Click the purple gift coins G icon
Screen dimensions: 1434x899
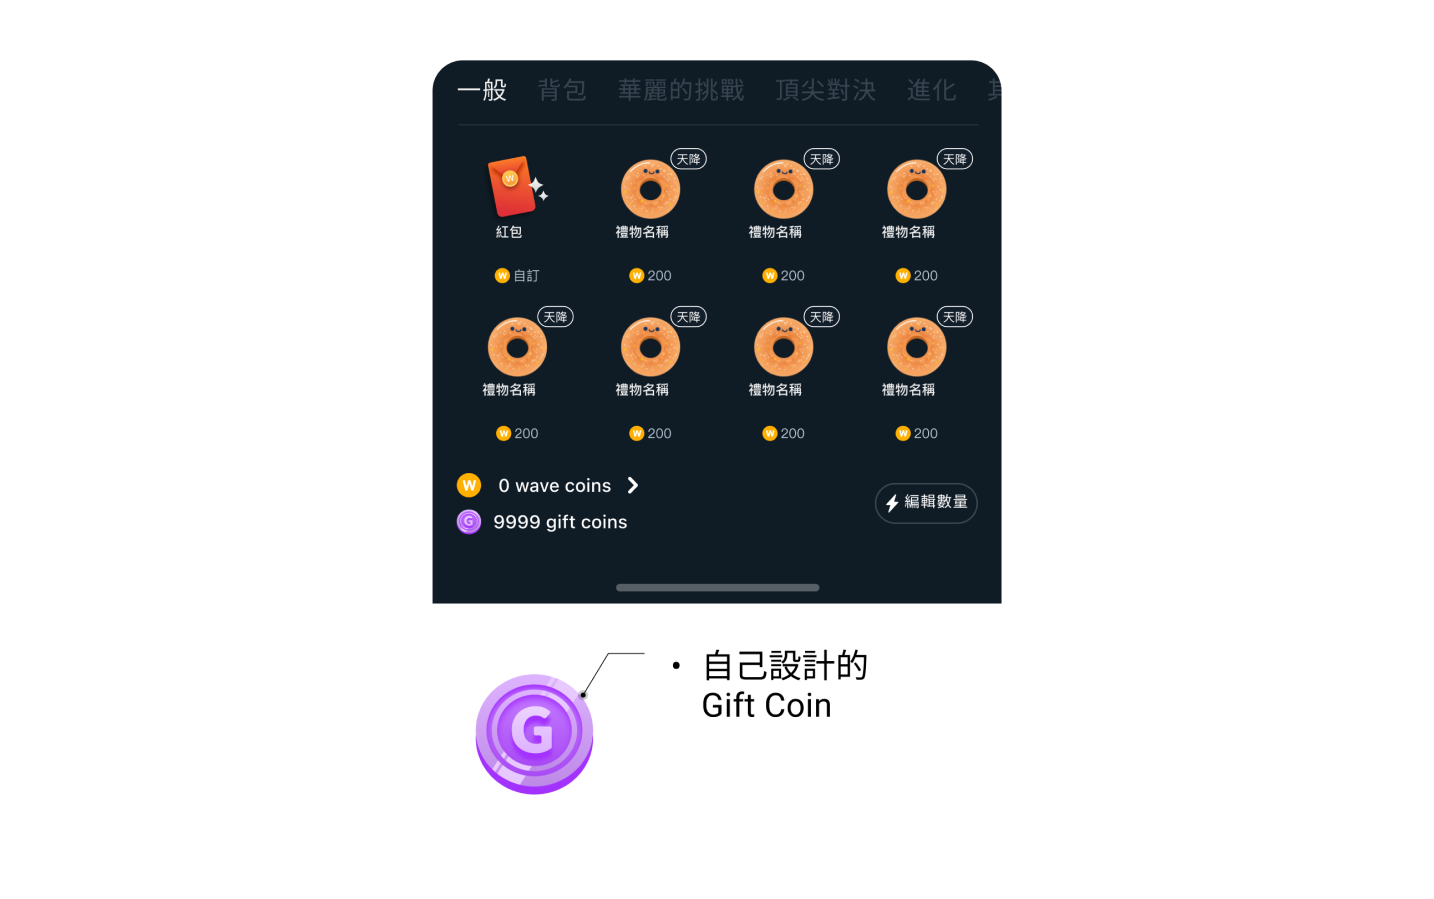coord(469,521)
